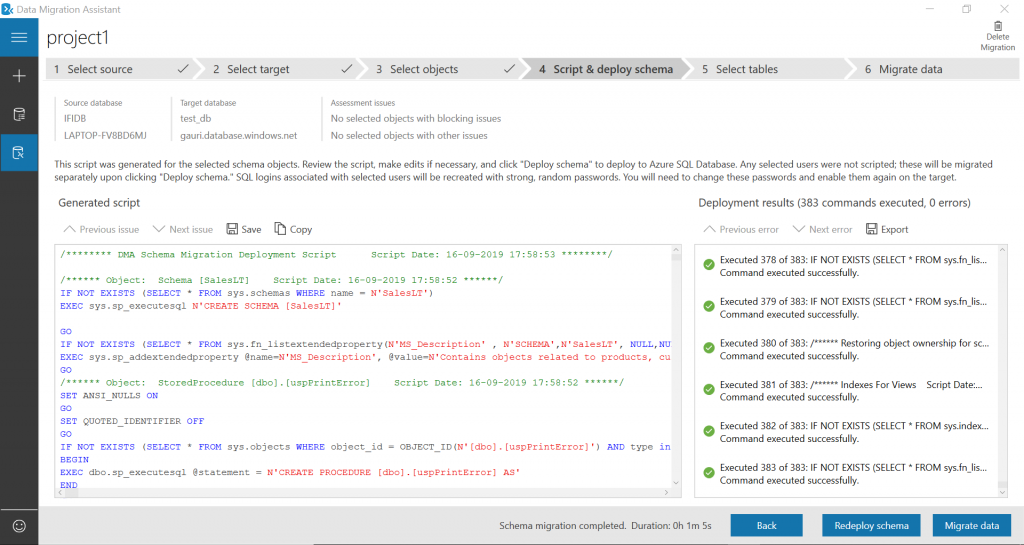The height and width of the screenshot is (545, 1024).
Task: Click target database name test_db
Action: tap(195, 118)
